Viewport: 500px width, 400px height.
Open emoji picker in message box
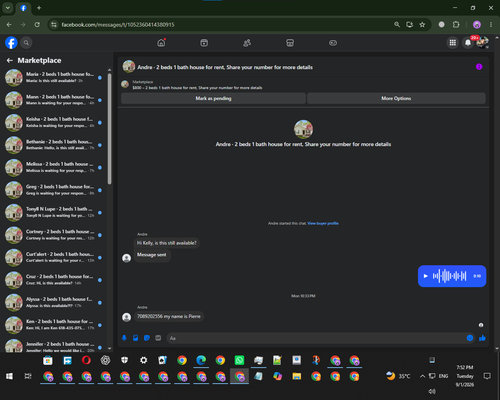[x=470, y=338]
